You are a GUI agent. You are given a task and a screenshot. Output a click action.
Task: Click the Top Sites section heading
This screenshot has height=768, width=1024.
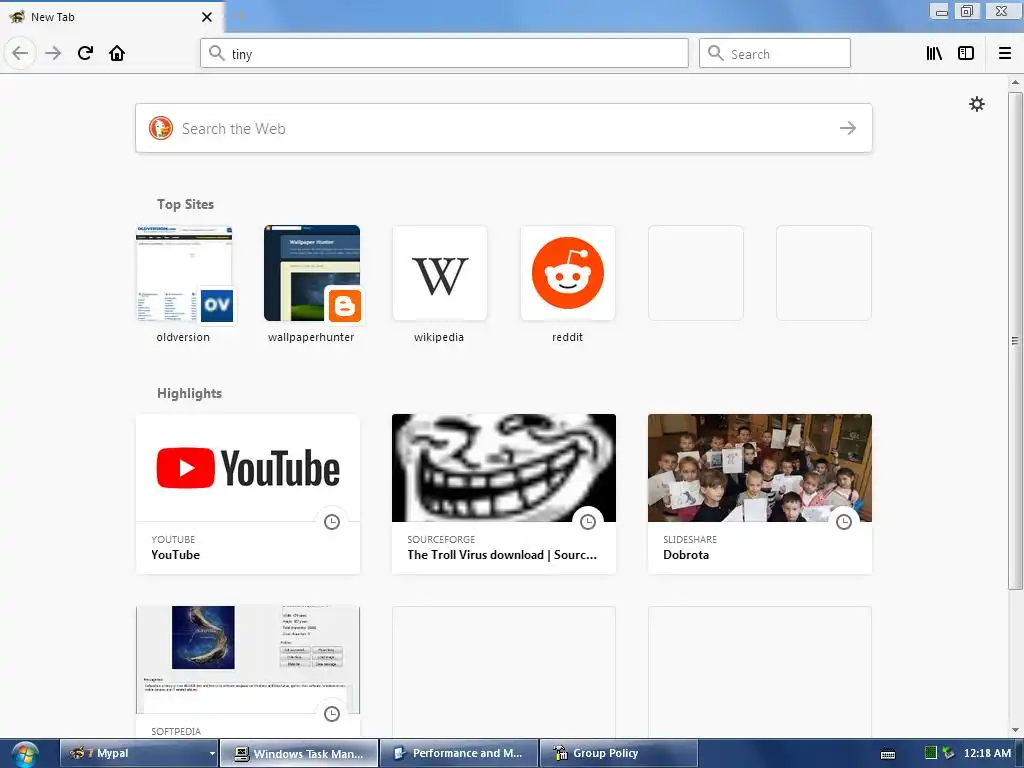185,204
